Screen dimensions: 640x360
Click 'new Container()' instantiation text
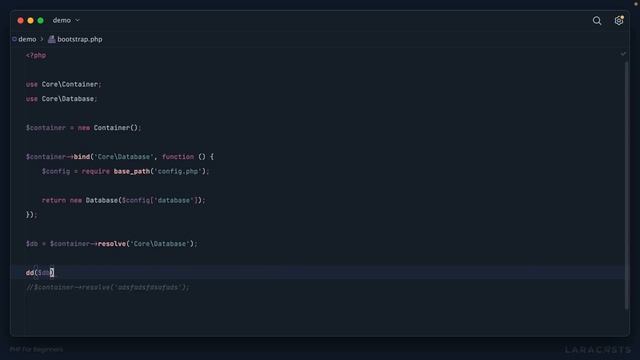pyautogui.click(x=109, y=128)
